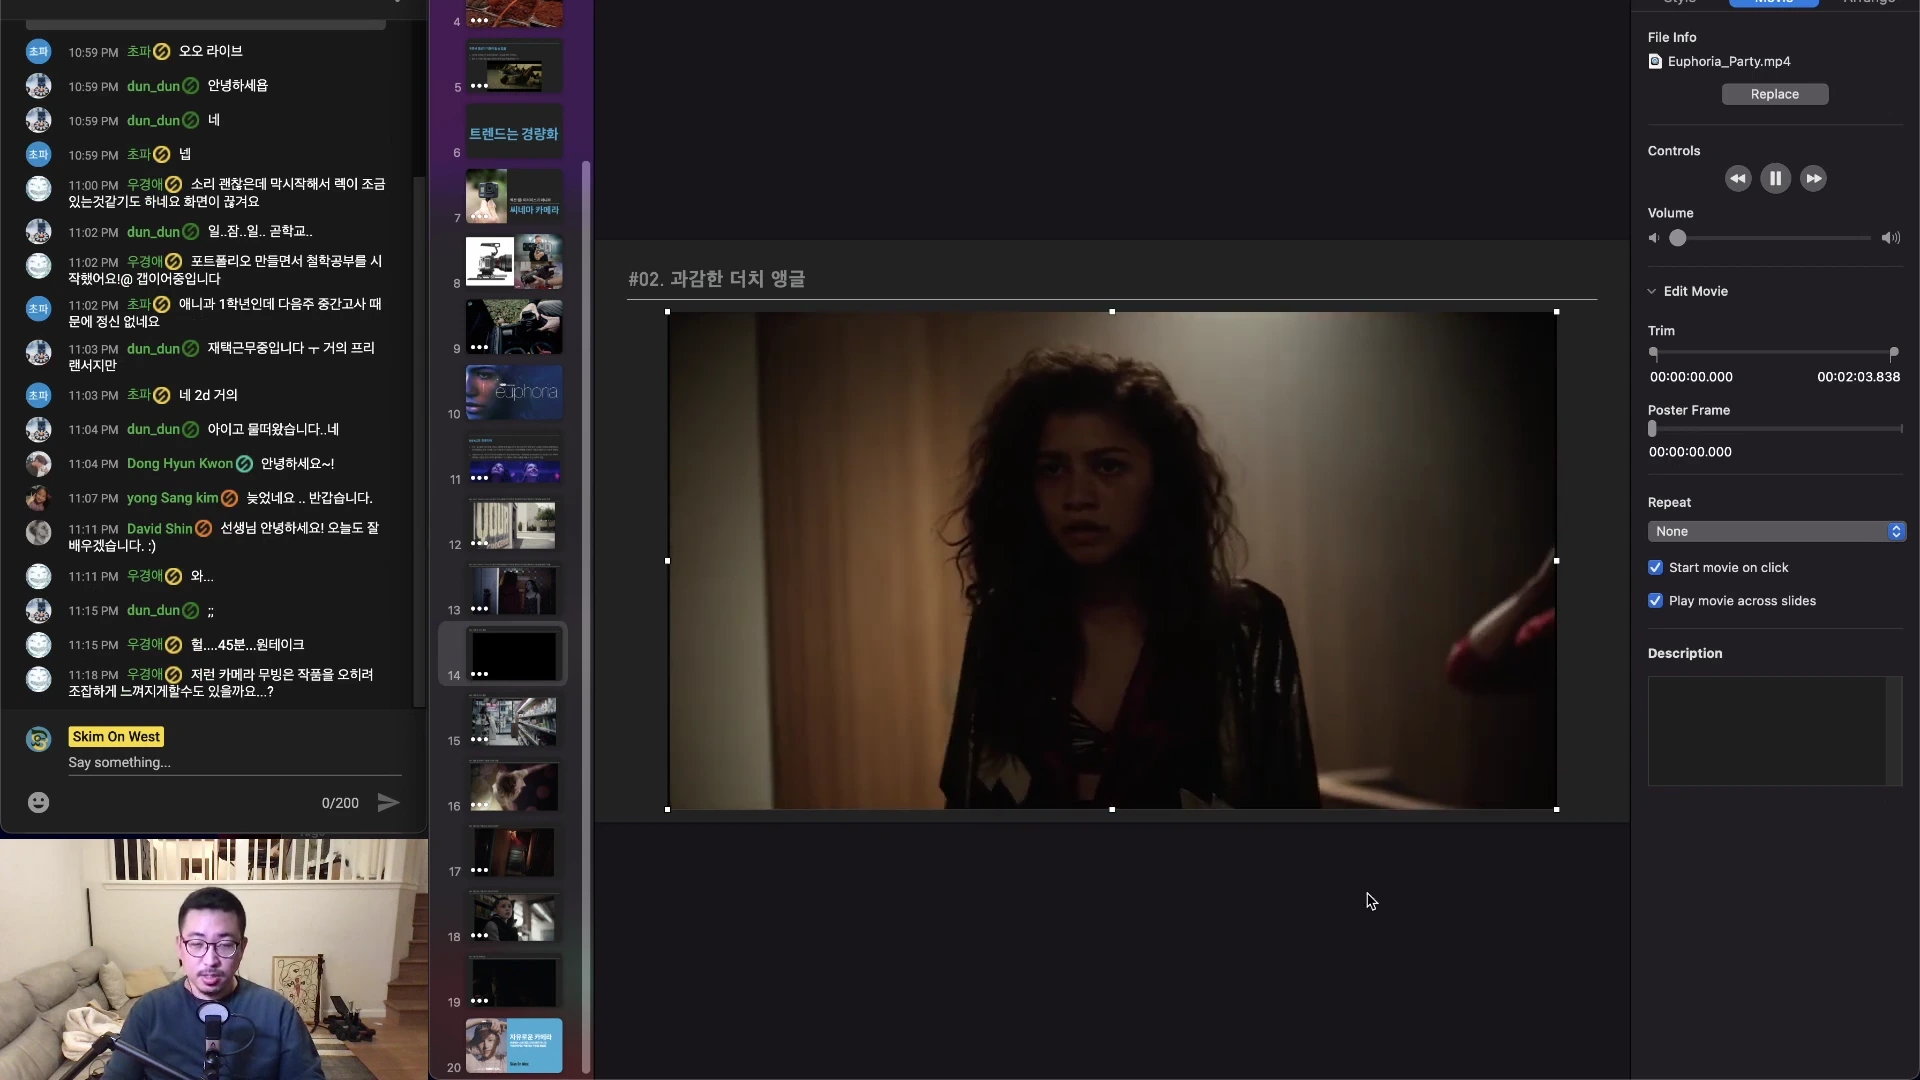Click the yong Sang kim username in chat
Screen dimensions: 1920x1080
(x=172, y=498)
